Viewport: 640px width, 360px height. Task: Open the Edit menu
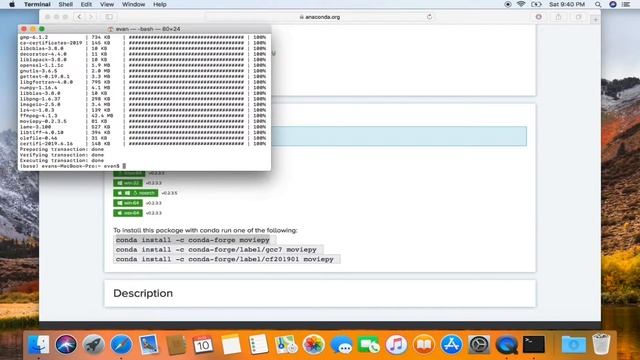coord(86,4)
